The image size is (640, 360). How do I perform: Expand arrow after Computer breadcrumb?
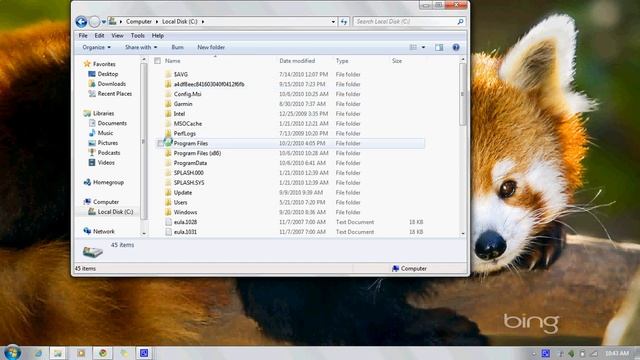pyautogui.click(x=157, y=22)
